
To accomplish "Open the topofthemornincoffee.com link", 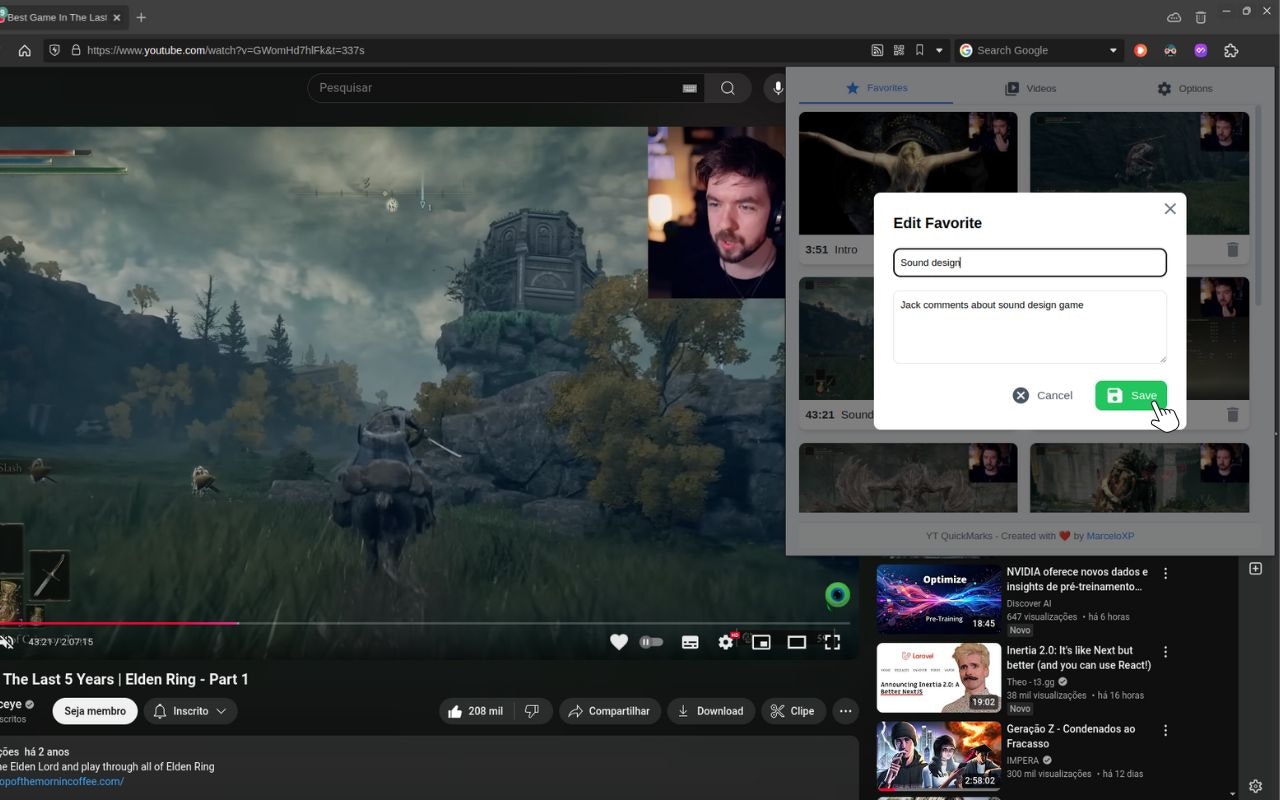I will (62, 782).
